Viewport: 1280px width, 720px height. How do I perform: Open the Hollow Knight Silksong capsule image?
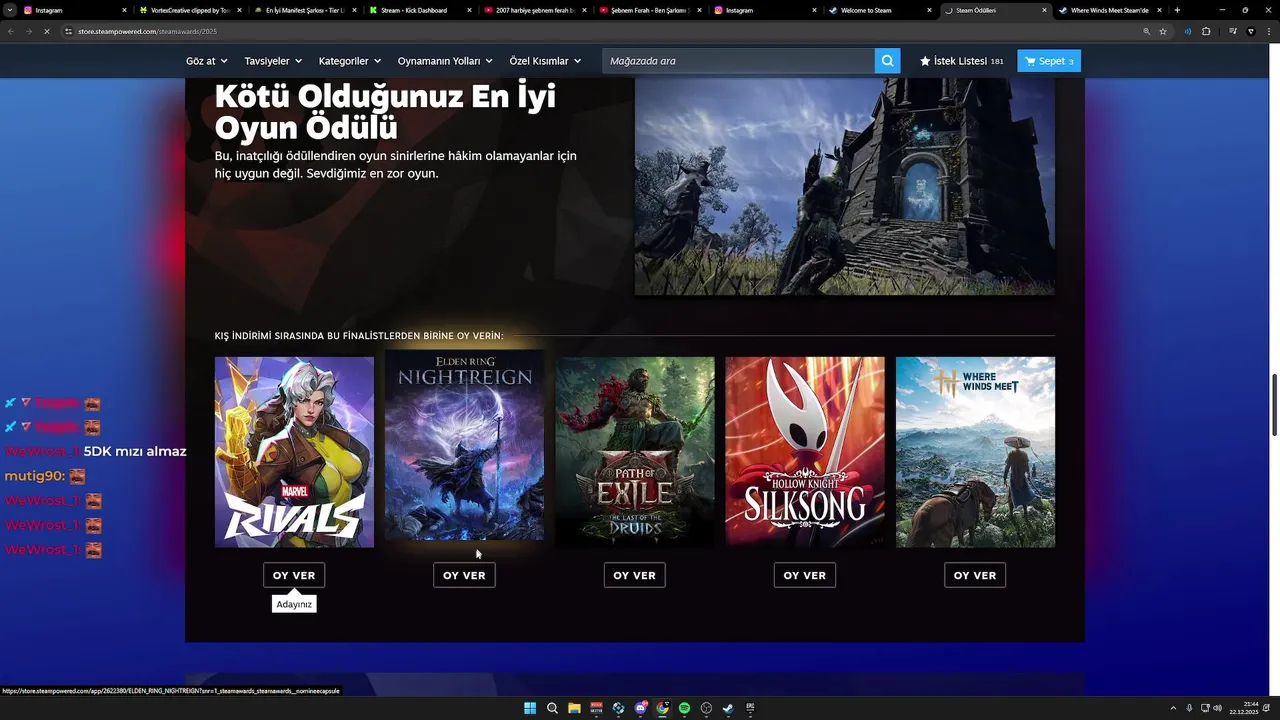point(805,452)
